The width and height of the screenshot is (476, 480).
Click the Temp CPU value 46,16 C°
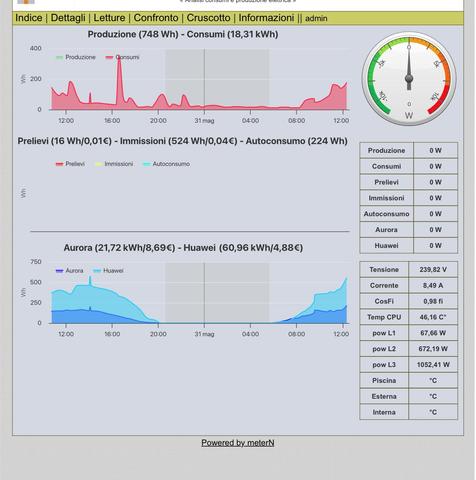click(433, 317)
